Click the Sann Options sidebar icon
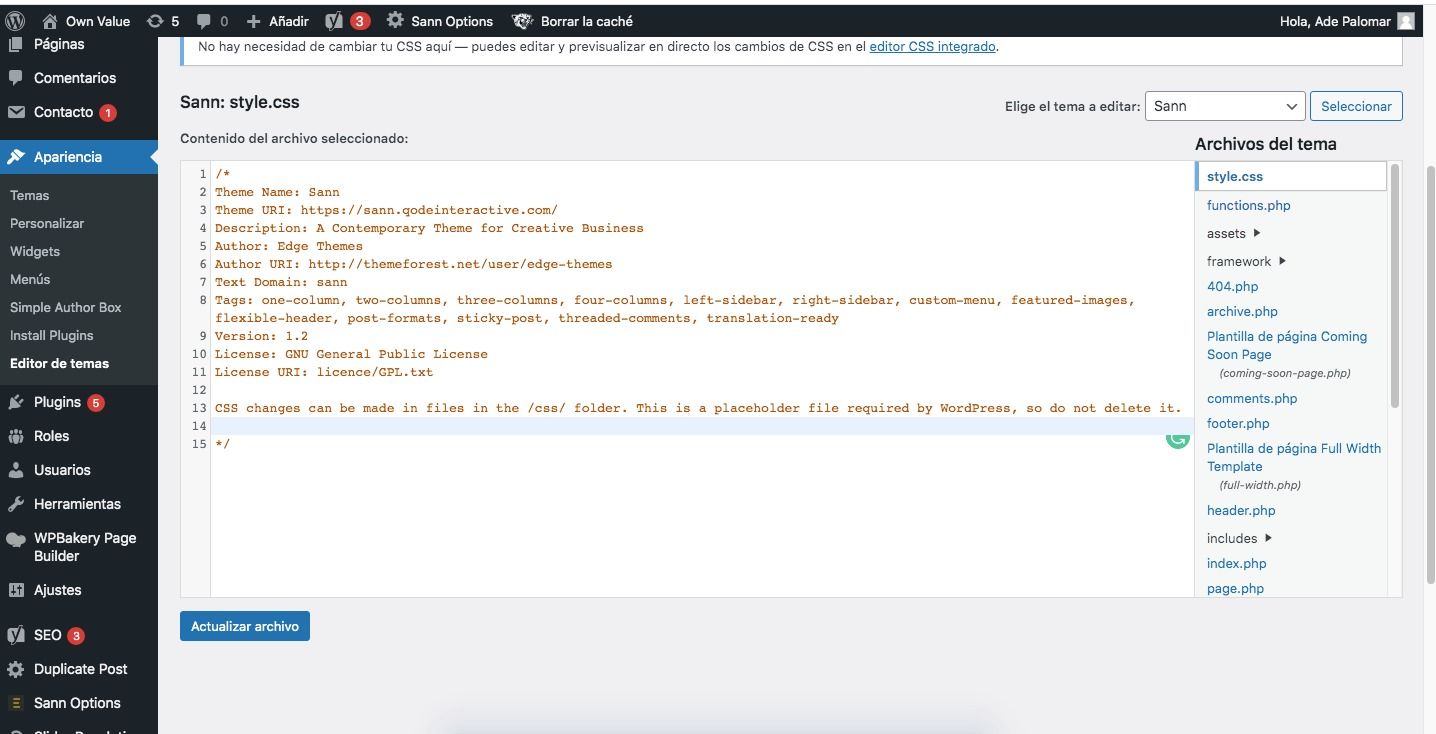Image resolution: width=1436 pixels, height=734 pixels. point(16,703)
